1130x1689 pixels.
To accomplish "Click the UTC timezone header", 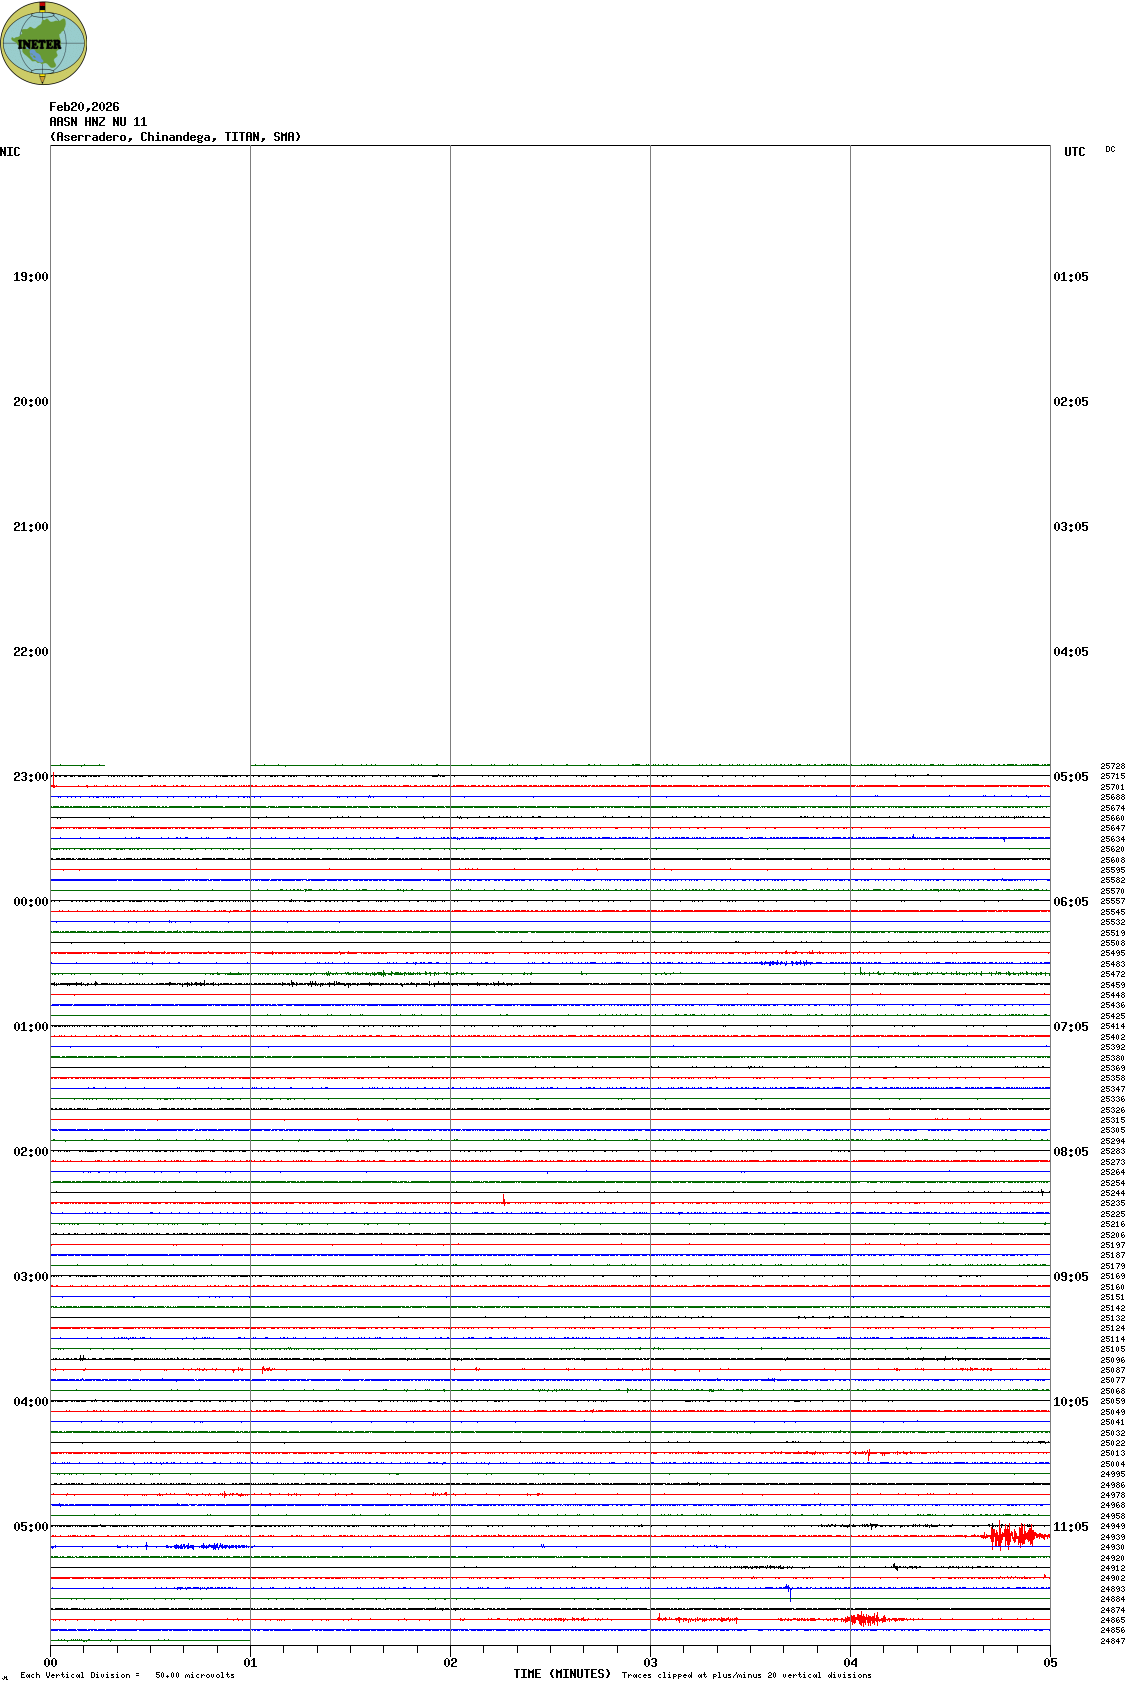I will click(x=1074, y=152).
